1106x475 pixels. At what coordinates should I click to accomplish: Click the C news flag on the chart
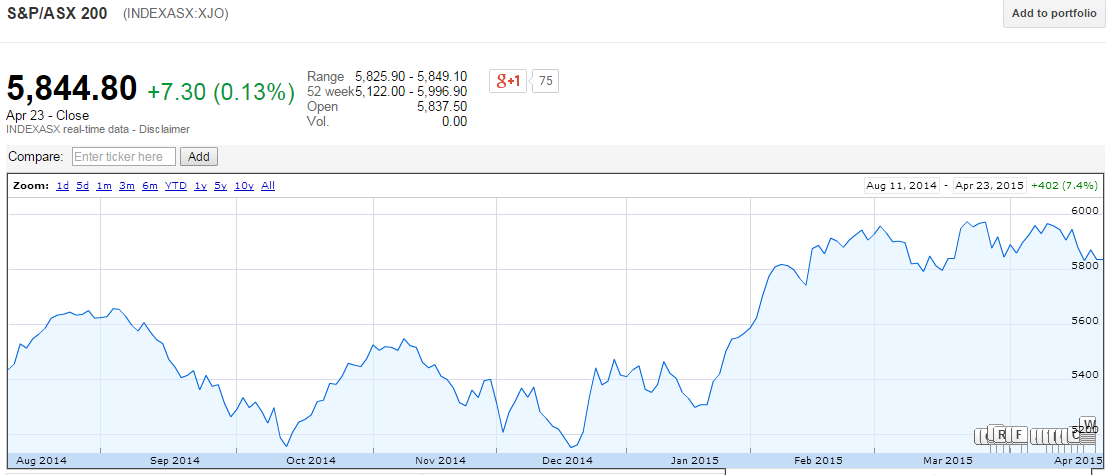(x=1074, y=435)
